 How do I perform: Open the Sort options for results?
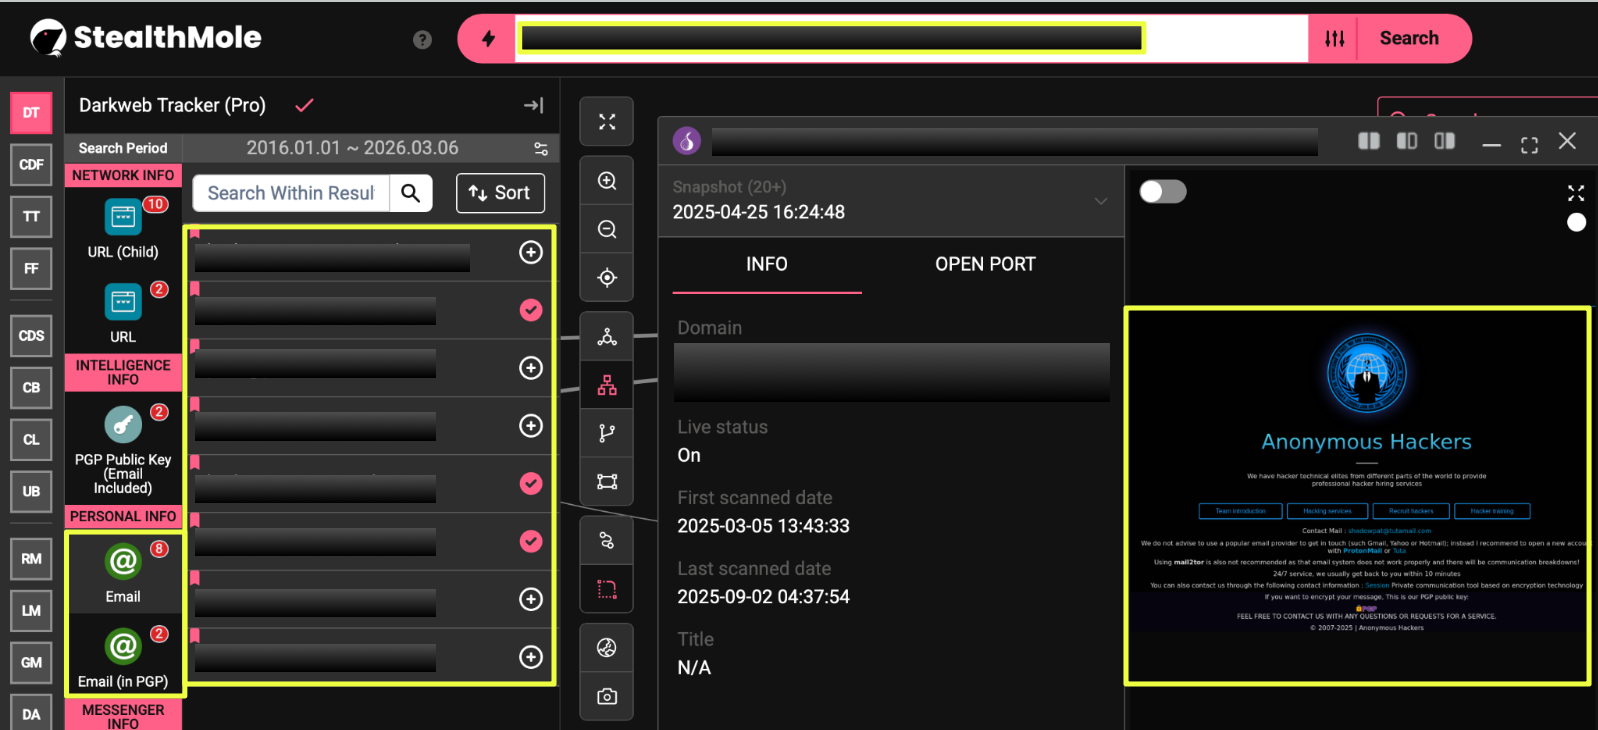click(x=500, y=193)
